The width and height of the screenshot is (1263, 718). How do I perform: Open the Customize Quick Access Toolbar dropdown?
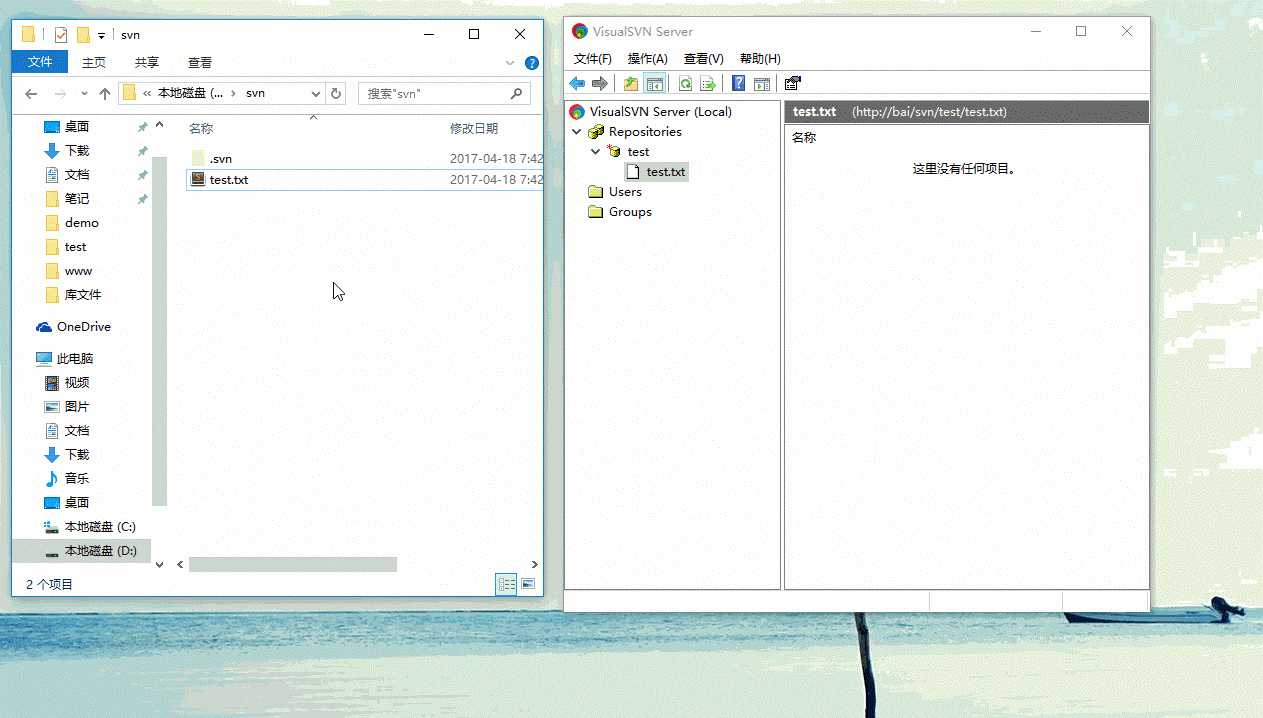pos(102,36)
